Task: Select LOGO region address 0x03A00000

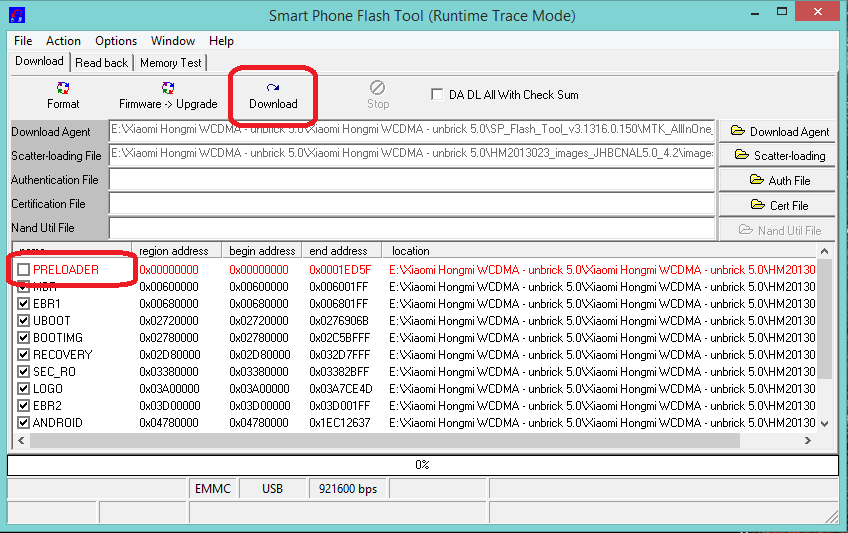Action: (x=169, y=388)
